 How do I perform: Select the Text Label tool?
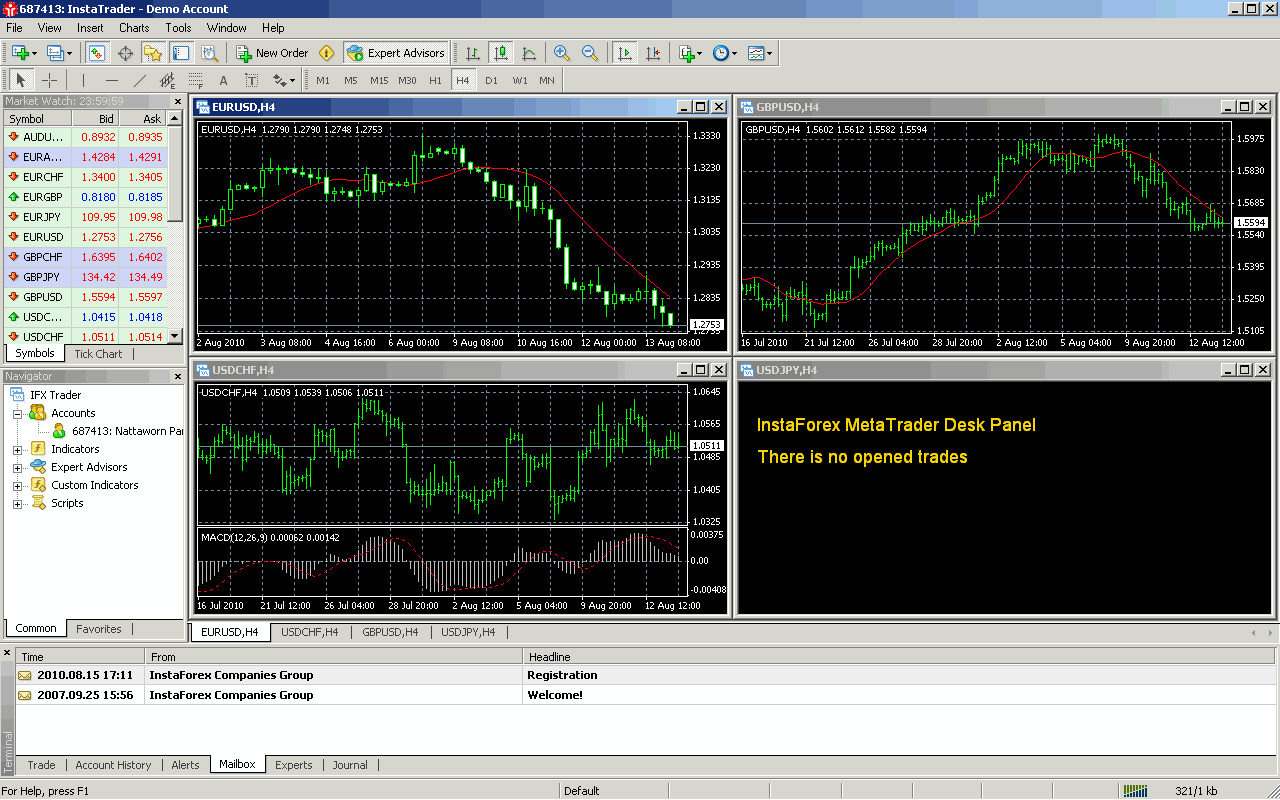coord(252,80)
